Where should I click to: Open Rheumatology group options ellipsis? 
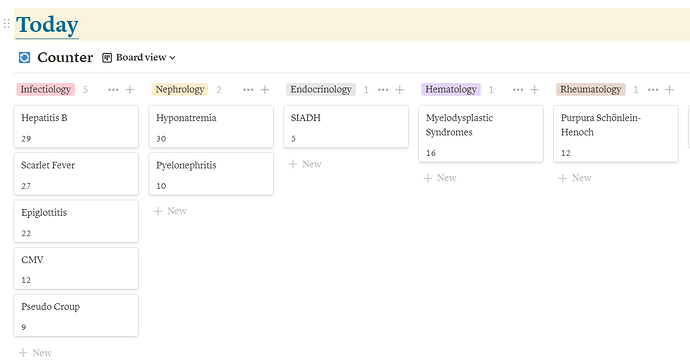point(653,90)
